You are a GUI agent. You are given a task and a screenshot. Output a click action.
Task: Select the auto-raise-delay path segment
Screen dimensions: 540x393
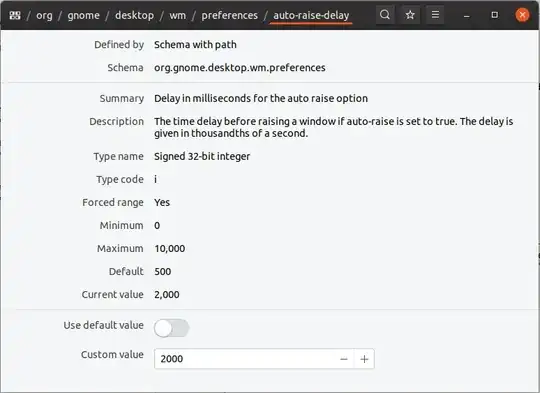(x=311, y=16)
